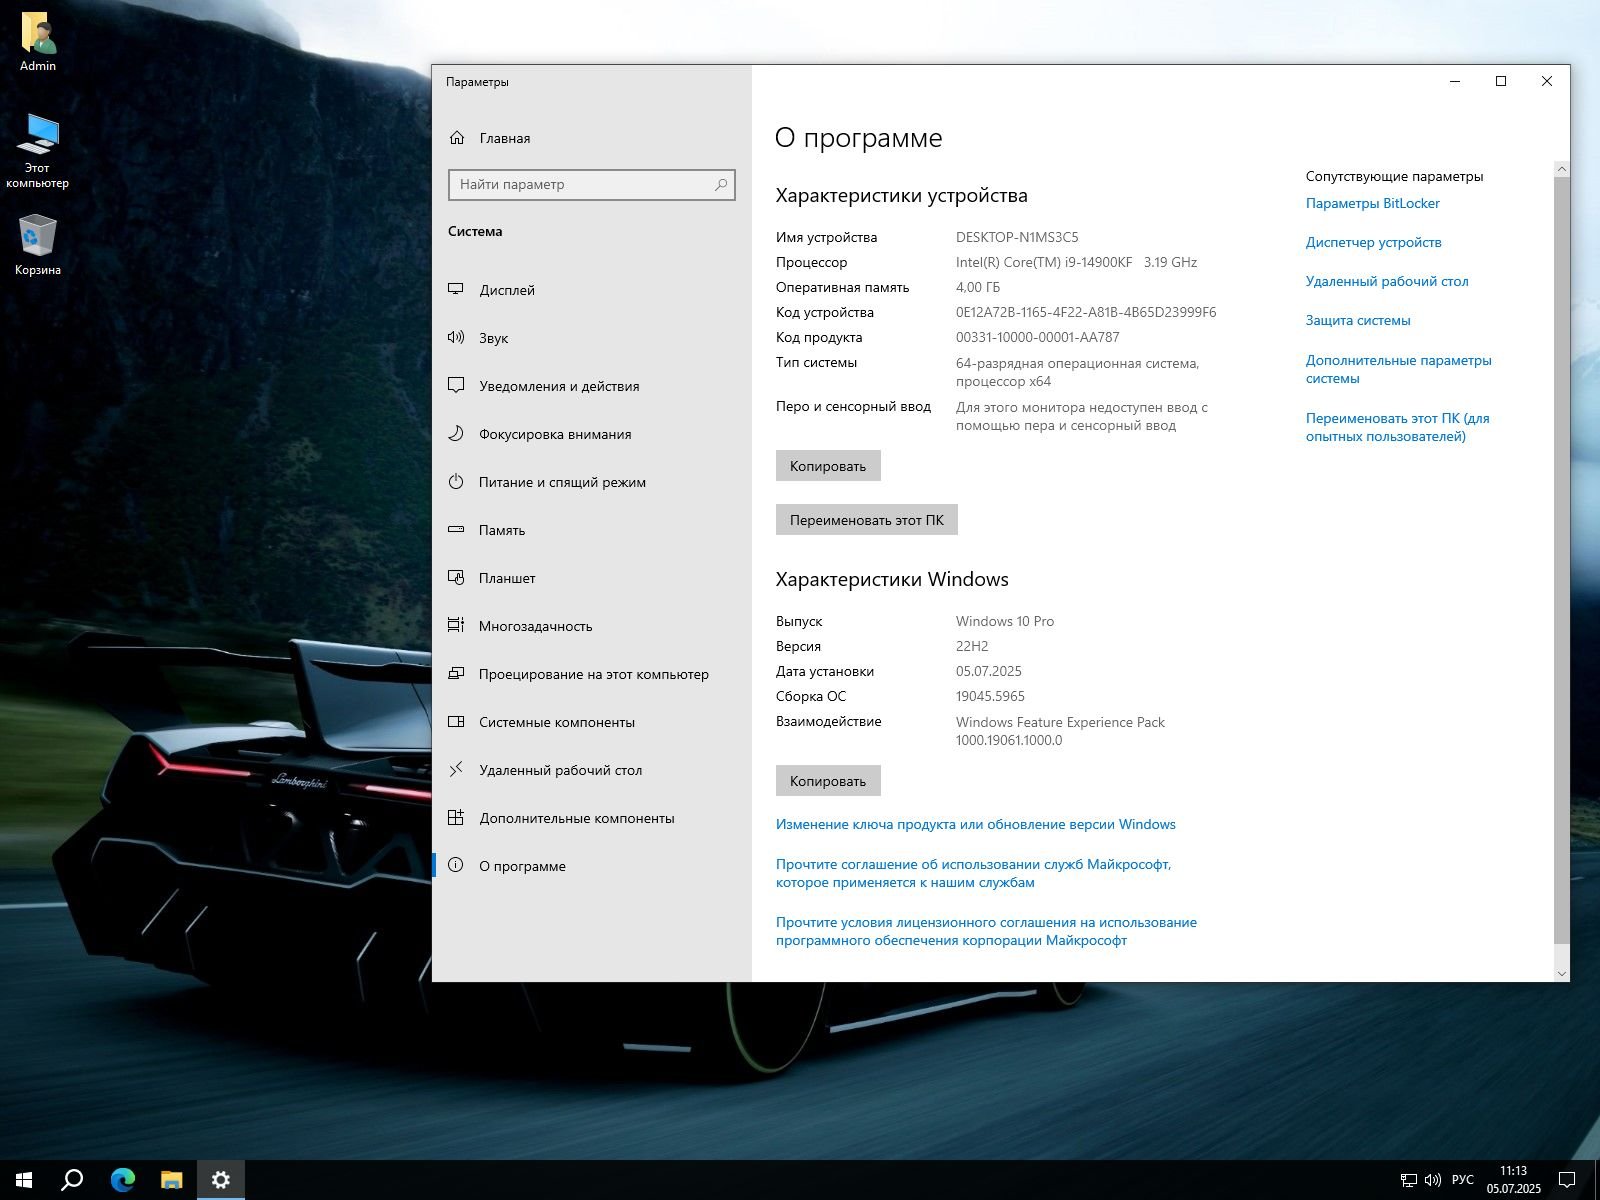Click the Системные компоненты icon
Screen dimensions: 1600x1200
[x=456, y=722]
